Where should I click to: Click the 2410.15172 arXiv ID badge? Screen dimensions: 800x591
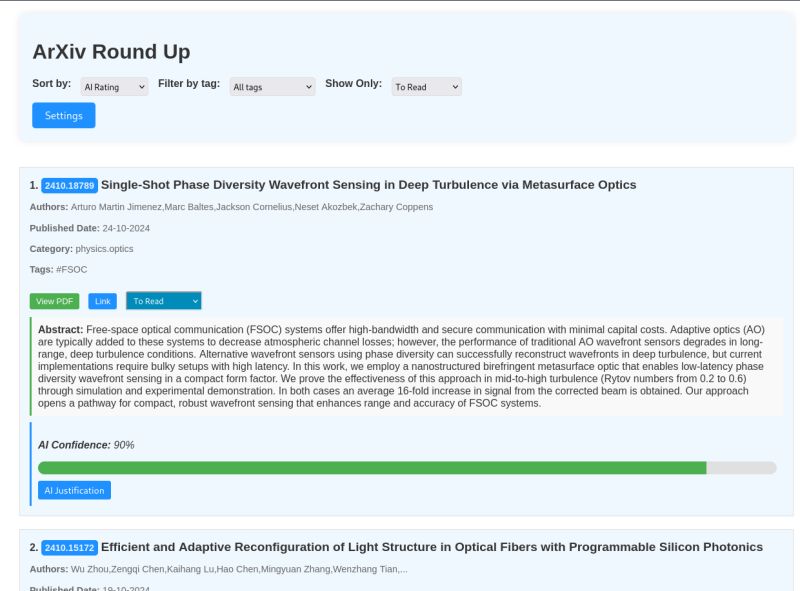69,548
